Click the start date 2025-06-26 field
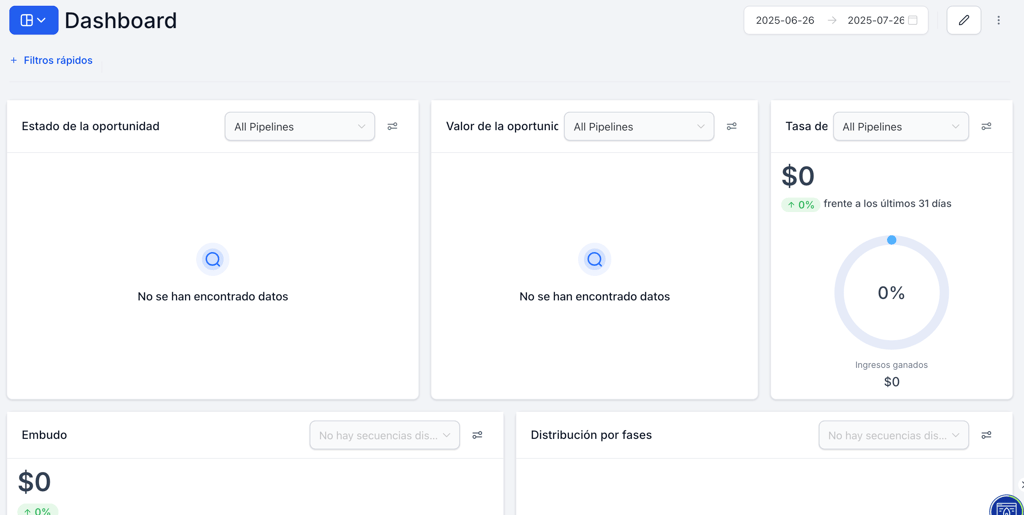This screenshot has width=1024, height=515. point(785,20)
